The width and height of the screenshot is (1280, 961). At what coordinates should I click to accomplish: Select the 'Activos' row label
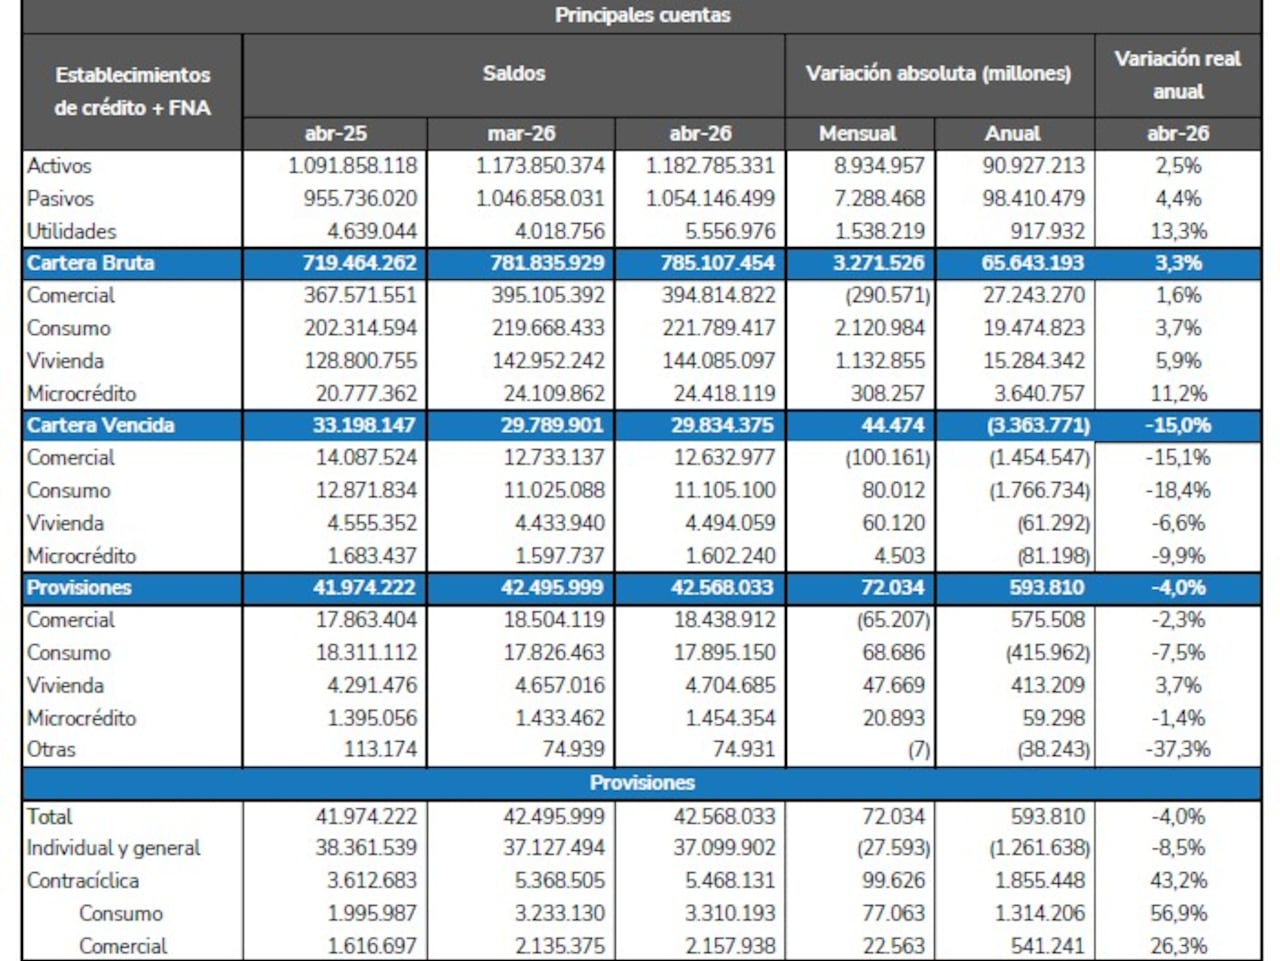(x=59, y=166)
